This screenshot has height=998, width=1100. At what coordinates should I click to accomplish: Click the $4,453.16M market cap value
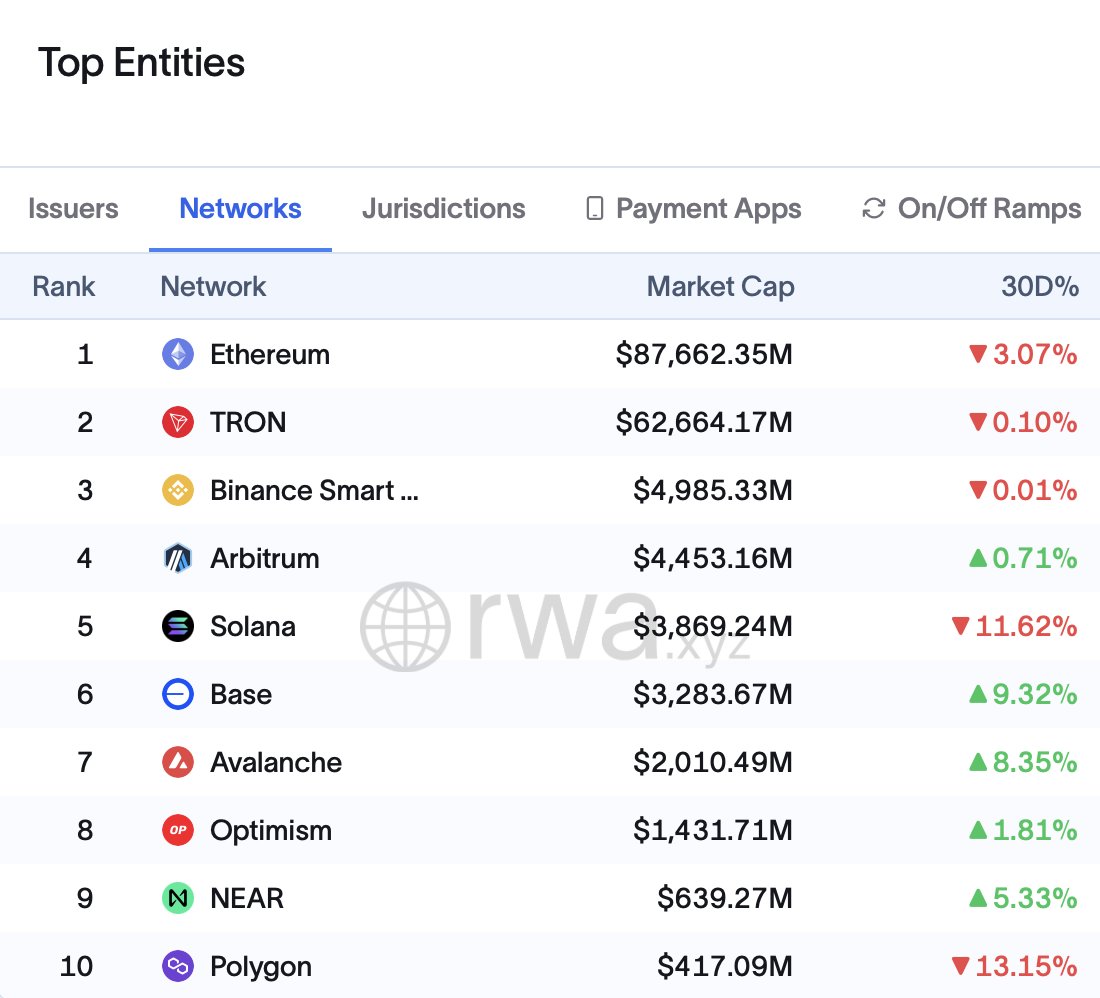click(713, 558)
